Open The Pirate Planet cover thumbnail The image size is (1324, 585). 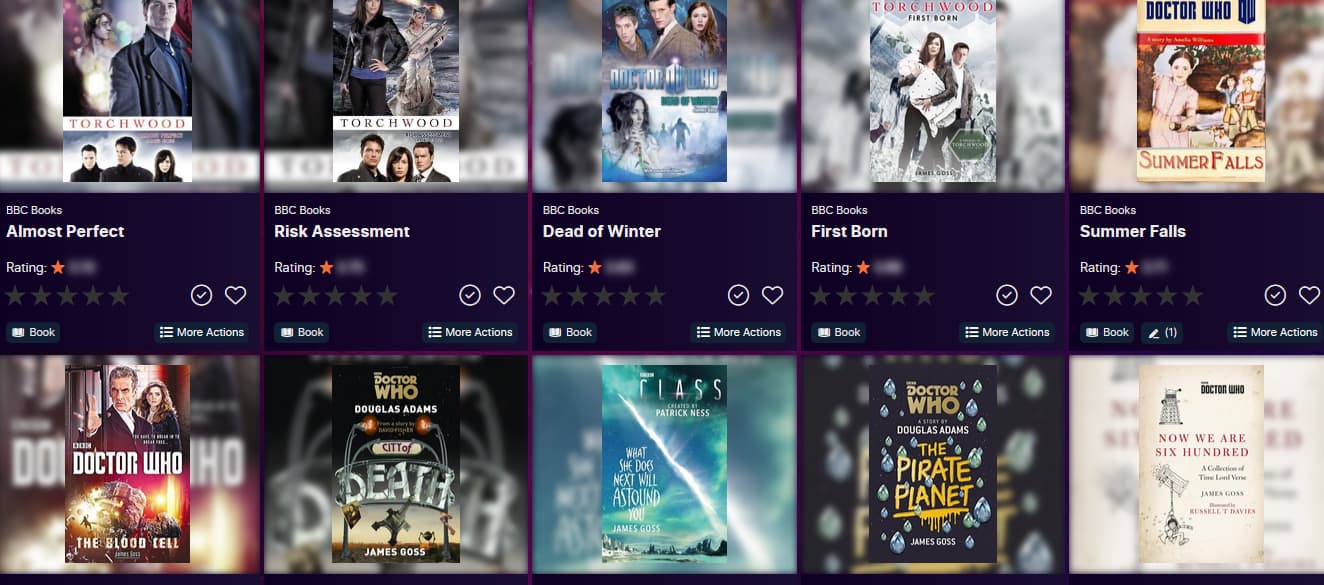(933, 463)
